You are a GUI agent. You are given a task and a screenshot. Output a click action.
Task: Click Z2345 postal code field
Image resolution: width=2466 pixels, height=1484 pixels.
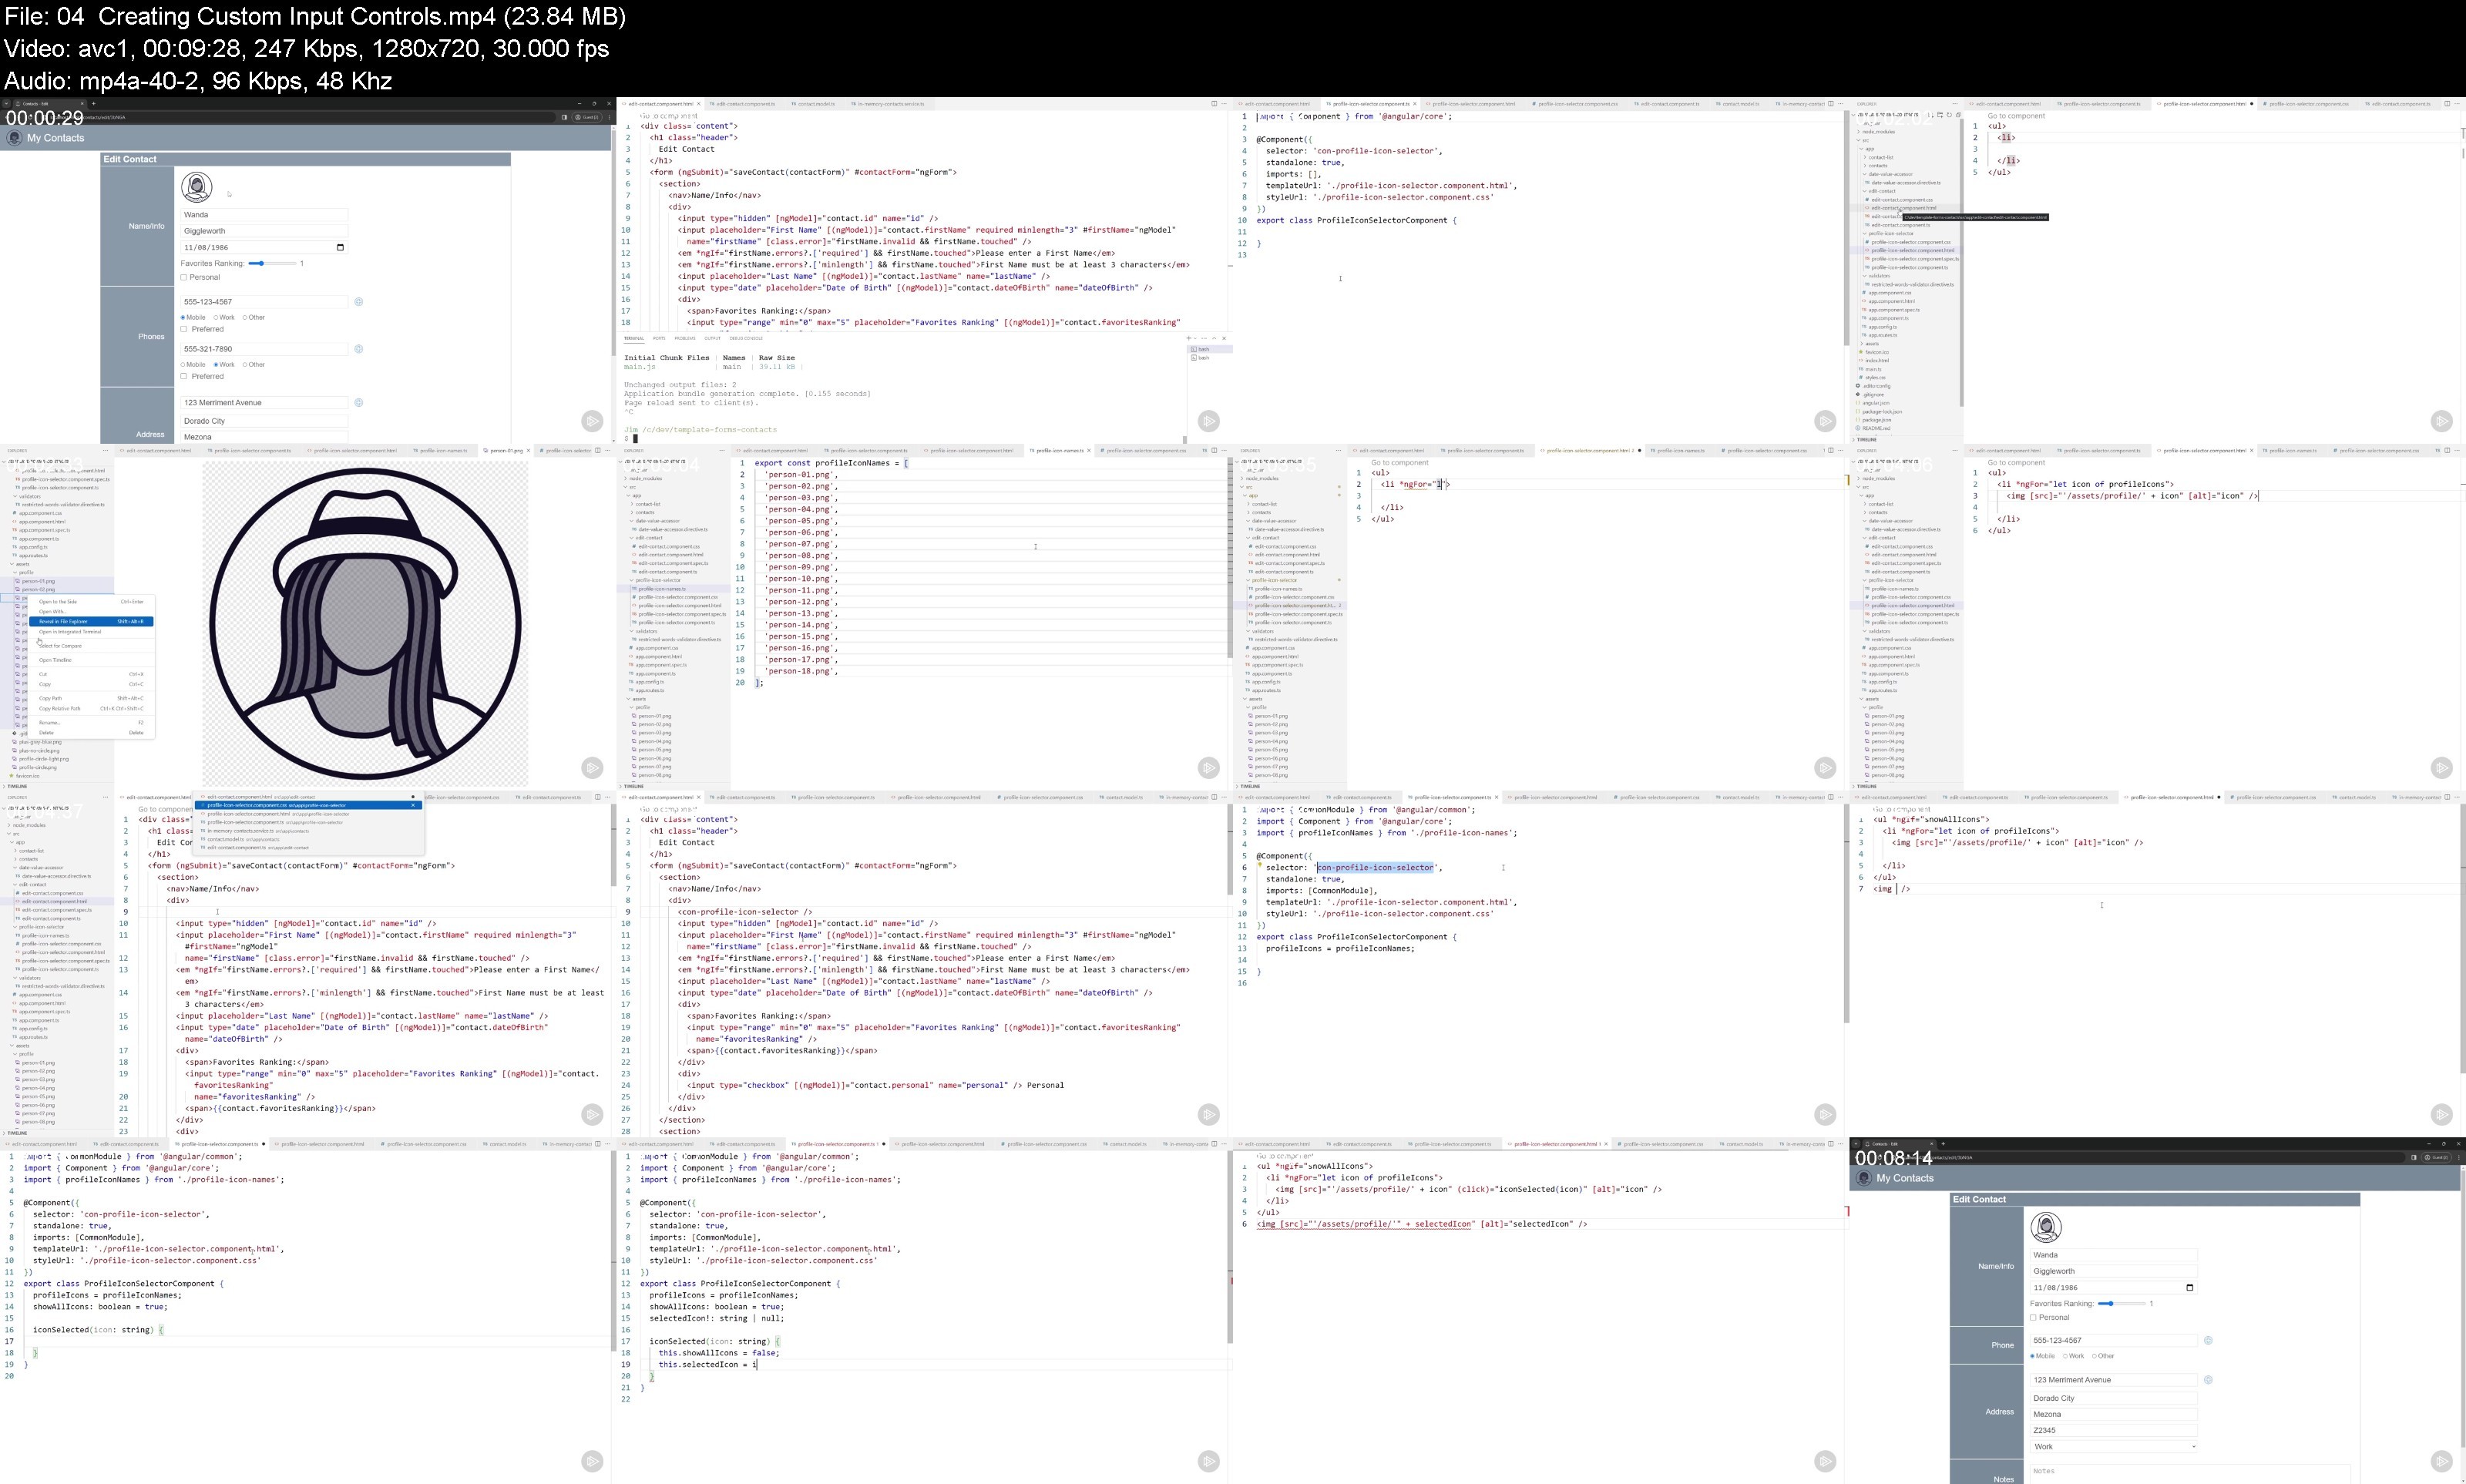tap(2113, 1430)
